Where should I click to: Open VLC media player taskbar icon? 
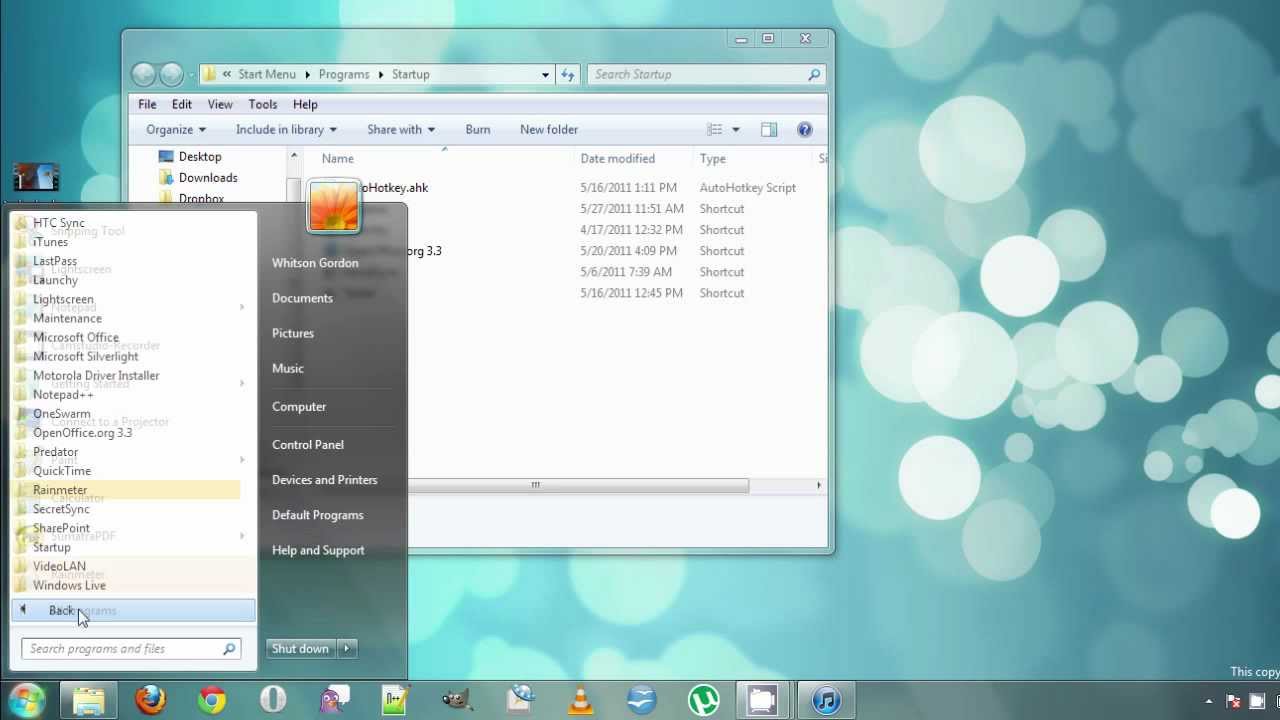pyautogui.click(x=580, y=700)
